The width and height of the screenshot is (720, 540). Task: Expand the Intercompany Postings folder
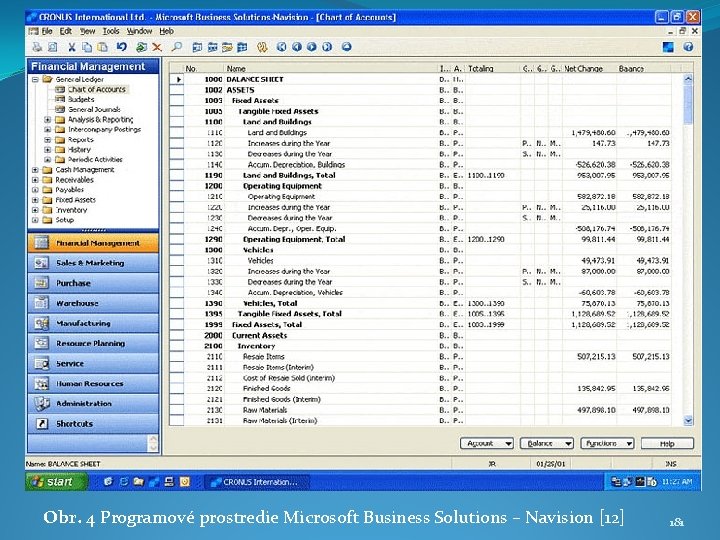47,129
